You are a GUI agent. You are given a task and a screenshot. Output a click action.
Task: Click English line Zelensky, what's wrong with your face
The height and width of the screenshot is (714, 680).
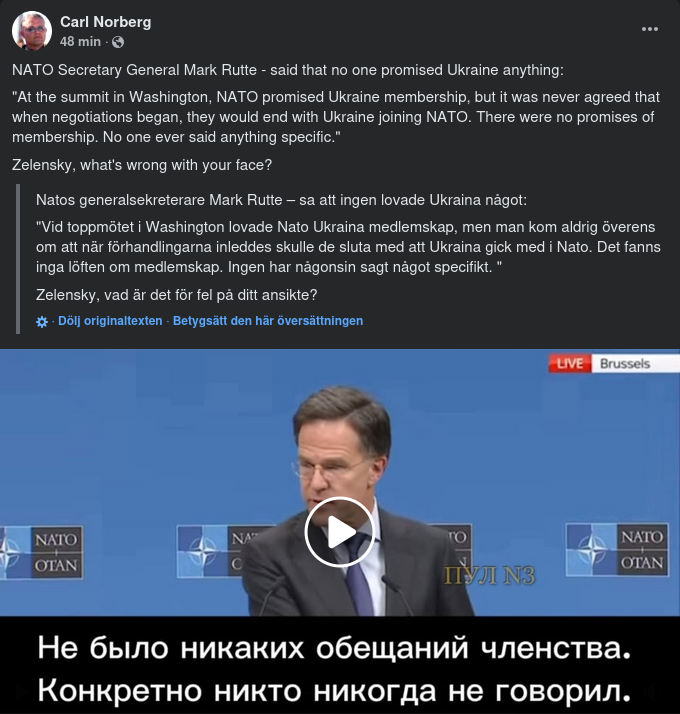click(142, 165)
